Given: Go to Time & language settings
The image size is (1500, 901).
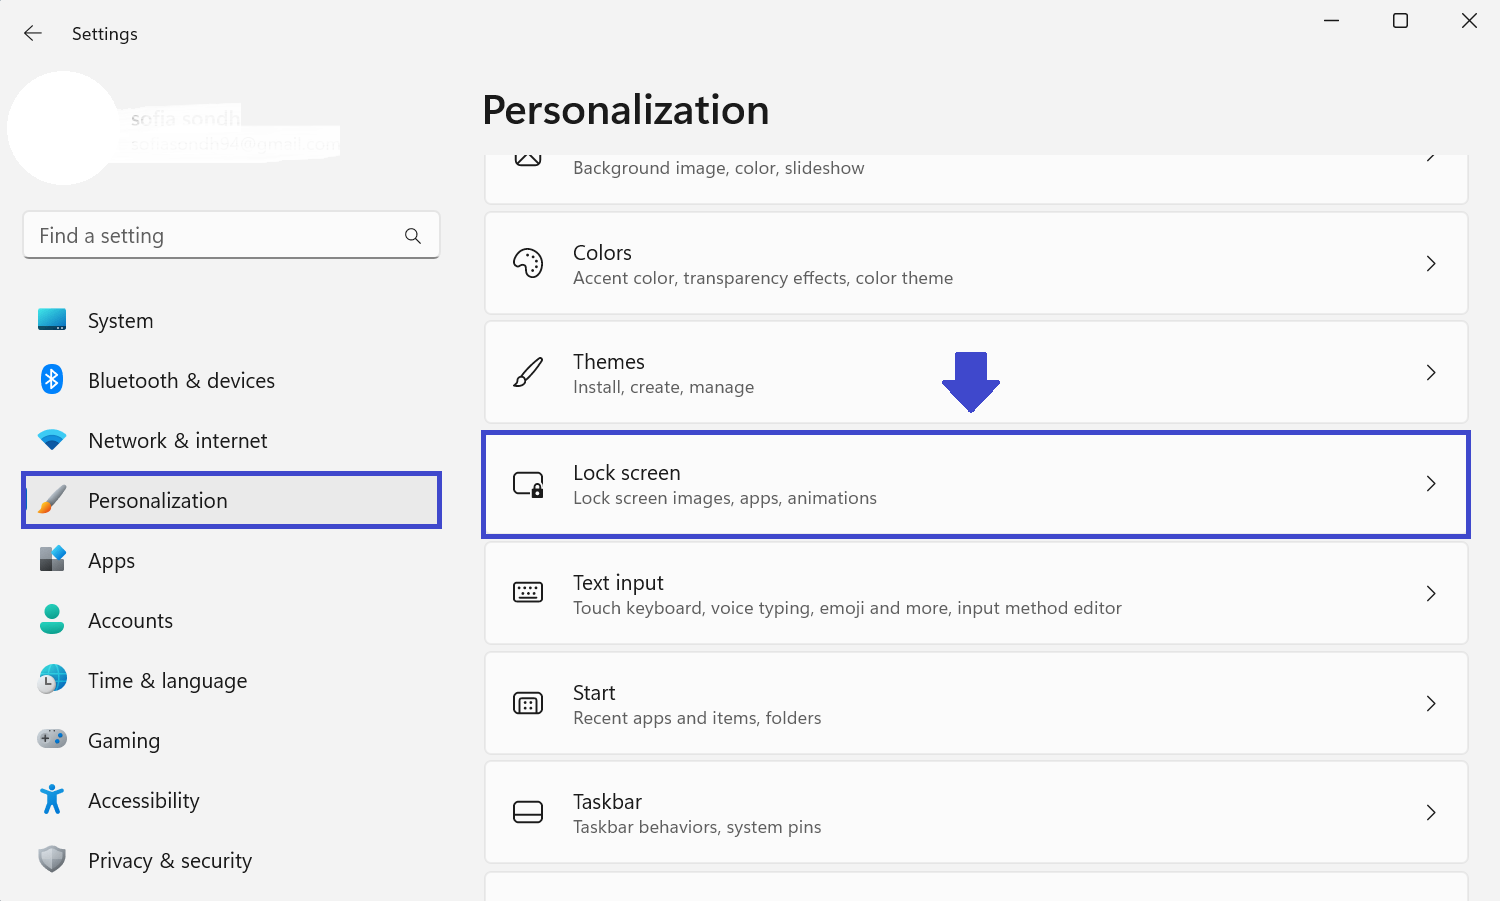Looking at the screenshot, I should point(167,681).
